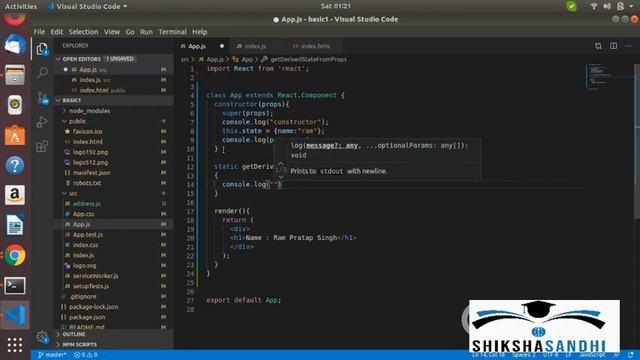Show previous signature in parameter hint
640x360 pixels.
281,163
